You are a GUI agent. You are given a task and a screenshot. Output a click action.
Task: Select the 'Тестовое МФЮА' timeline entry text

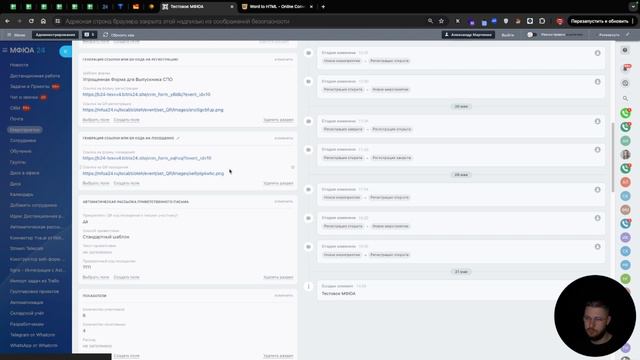tap(338, 293)
